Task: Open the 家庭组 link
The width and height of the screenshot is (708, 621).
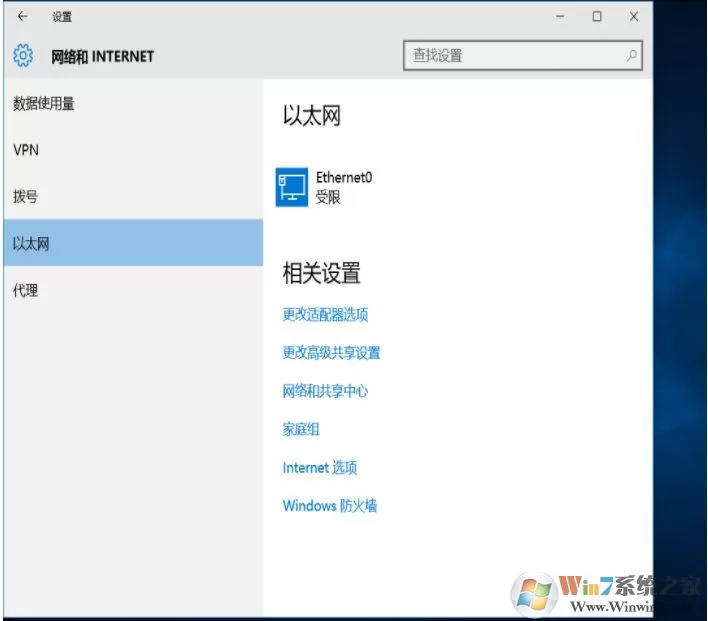Action: click(x=301, y=429)
